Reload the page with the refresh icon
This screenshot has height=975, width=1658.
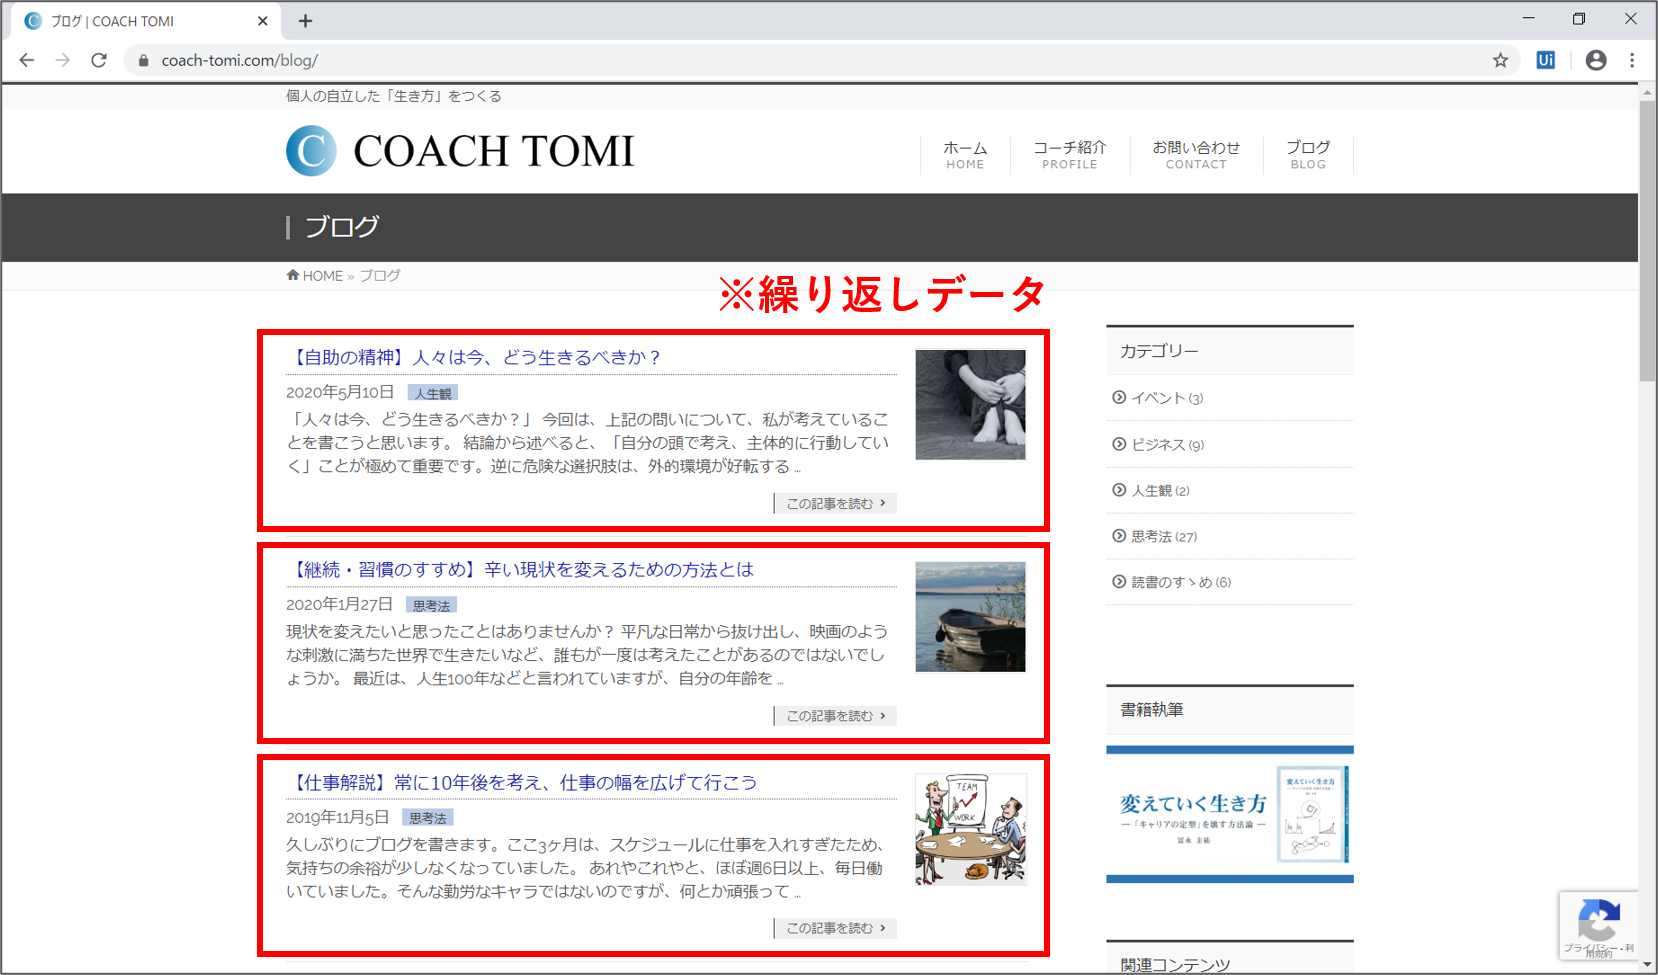click(99, 60)
